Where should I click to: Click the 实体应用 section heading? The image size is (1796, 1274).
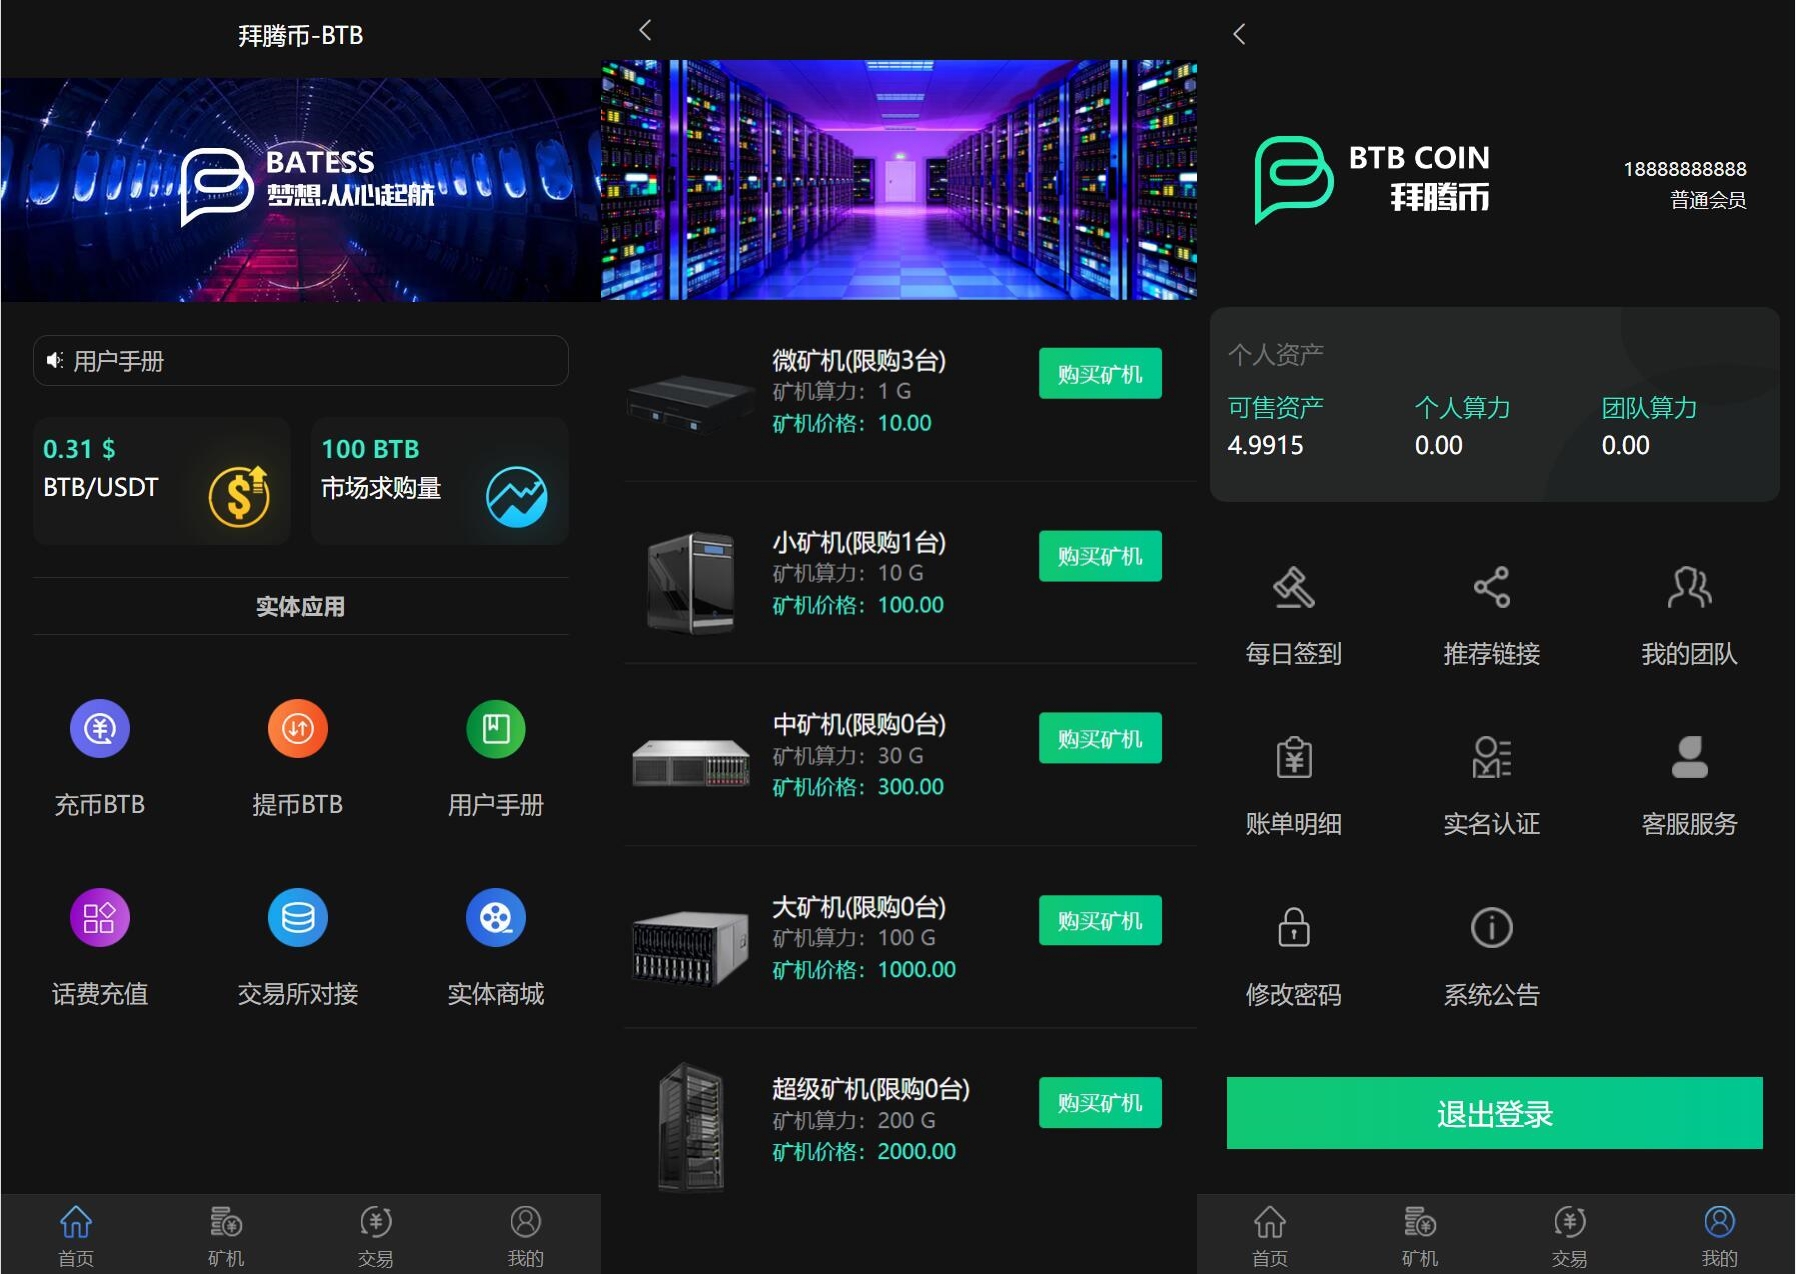pos(300,606)
